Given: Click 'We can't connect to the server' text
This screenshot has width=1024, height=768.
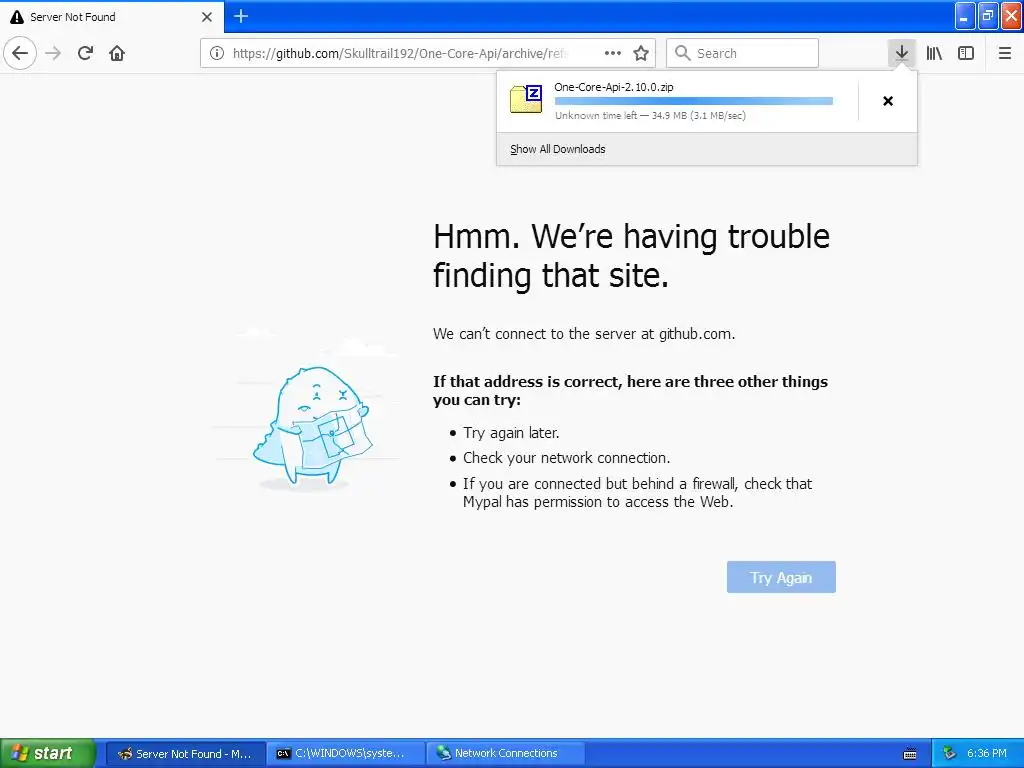Looking at the screenshot, I should pos(584,334).
